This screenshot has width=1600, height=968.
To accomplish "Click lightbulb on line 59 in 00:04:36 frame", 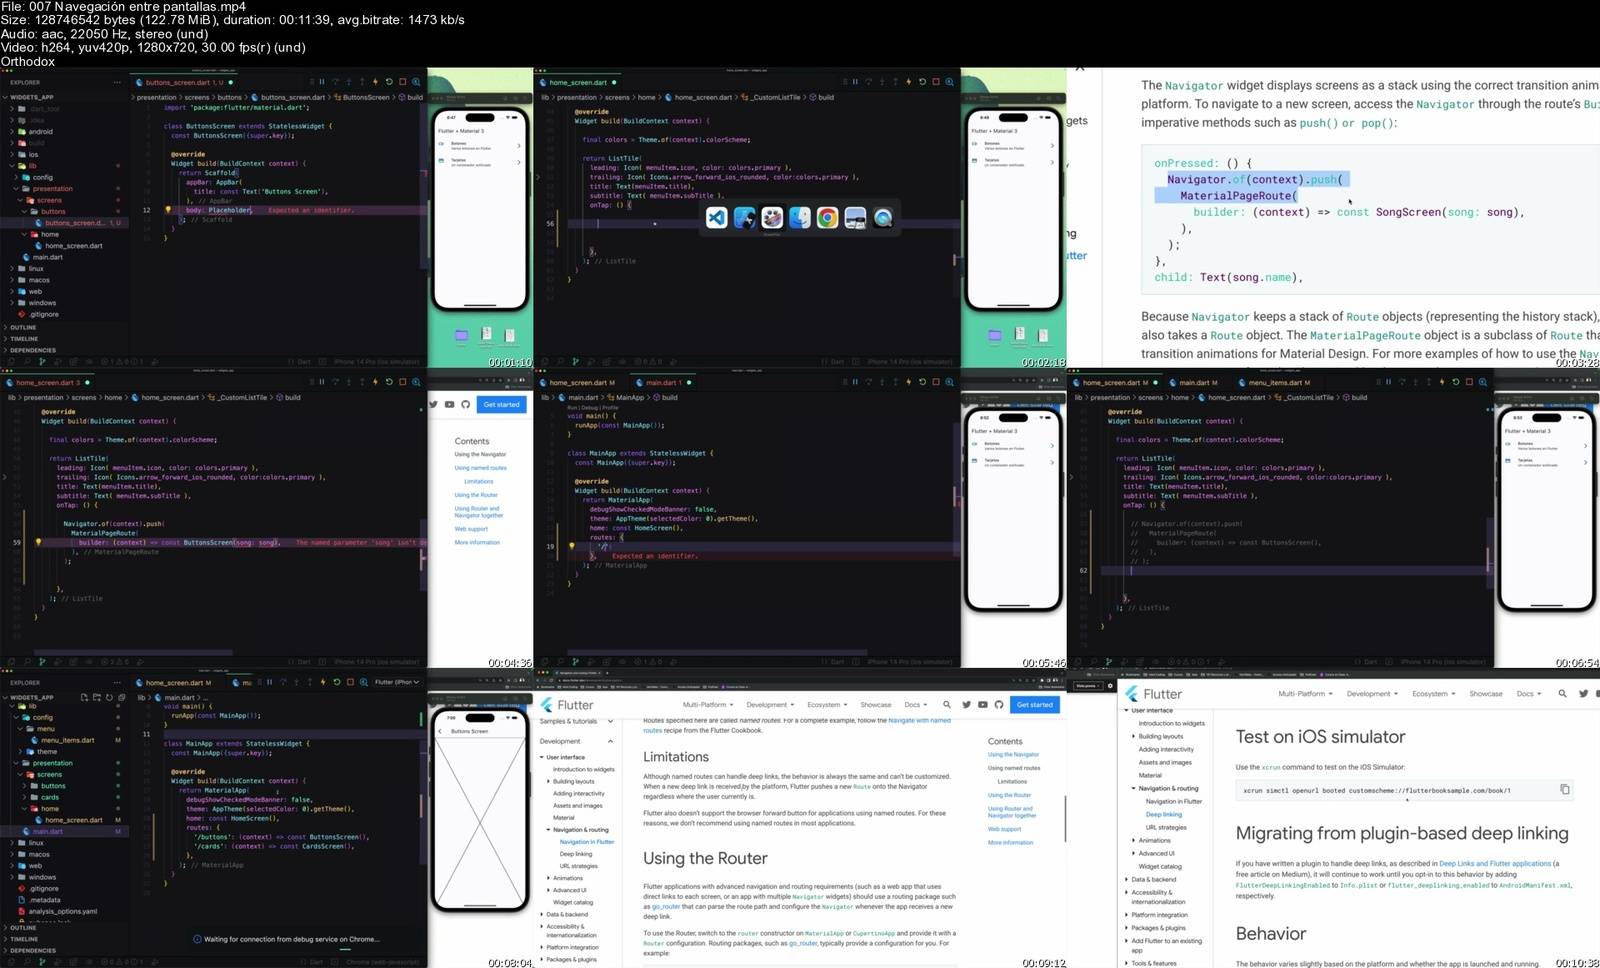I will 38,542.
